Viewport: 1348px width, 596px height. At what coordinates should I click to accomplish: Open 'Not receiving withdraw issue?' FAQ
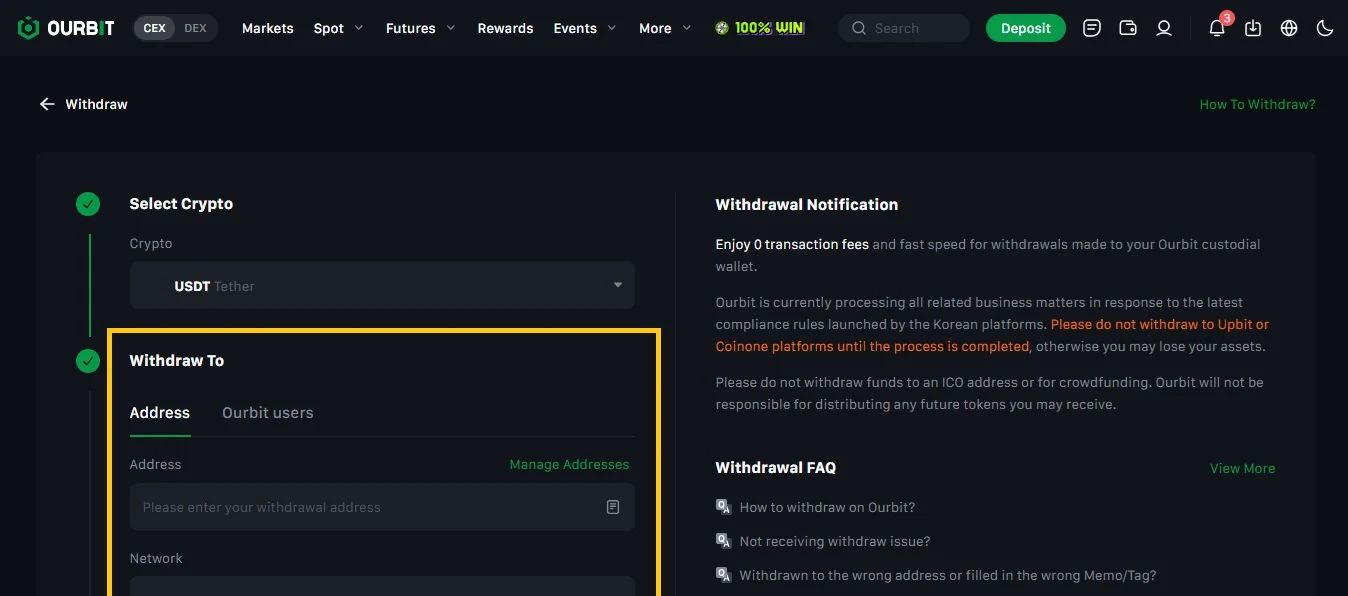(x=835, y=541)
